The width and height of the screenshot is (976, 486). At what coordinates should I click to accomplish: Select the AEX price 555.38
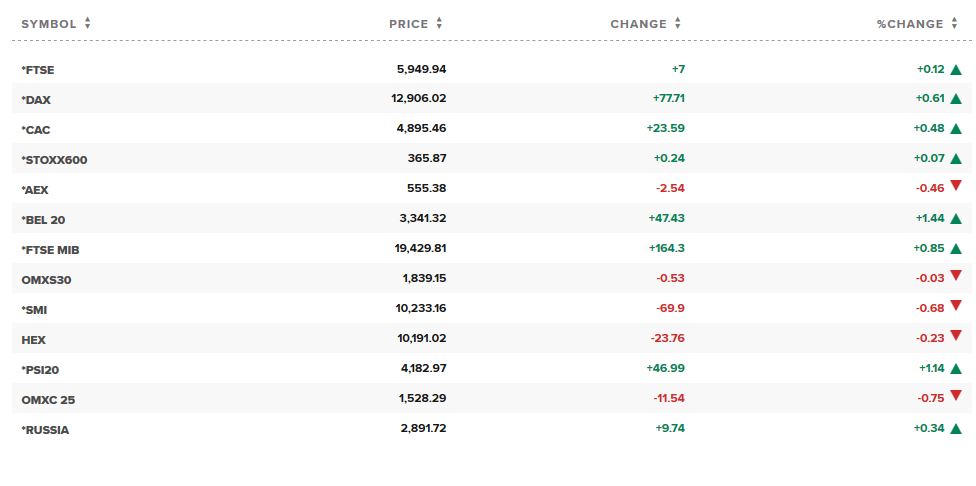[x=427, y=188]
